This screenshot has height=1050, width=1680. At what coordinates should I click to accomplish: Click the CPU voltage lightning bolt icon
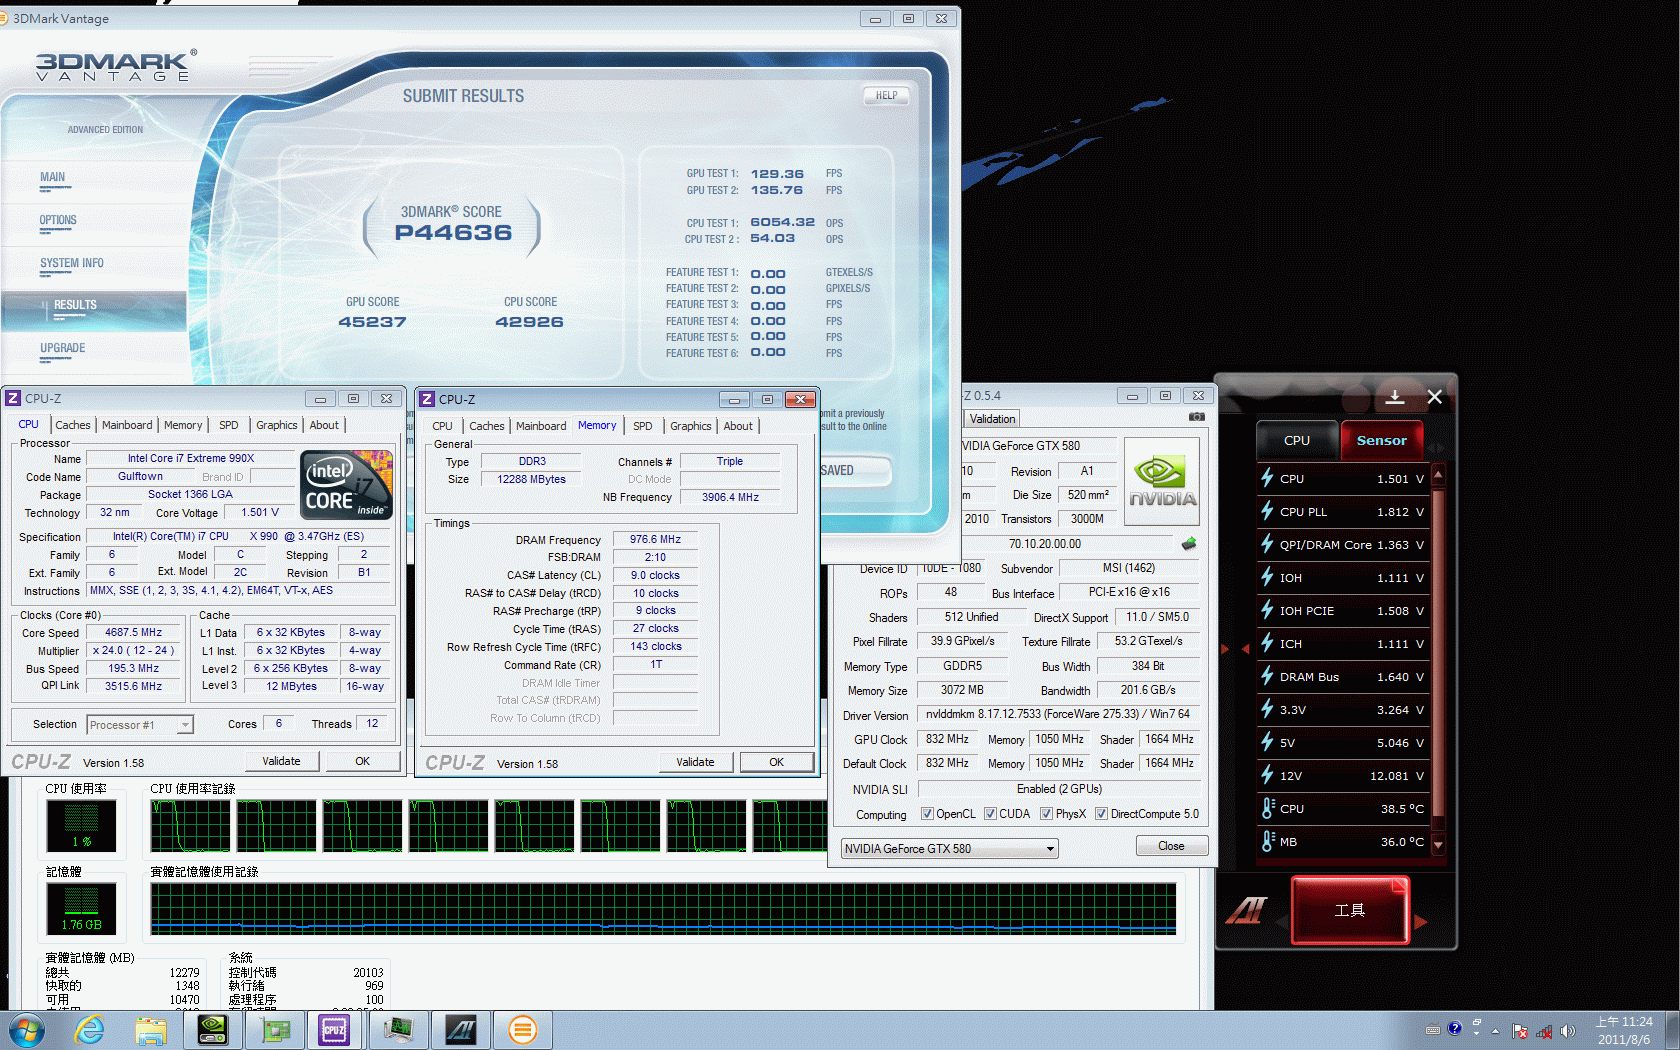[1267, 478]
